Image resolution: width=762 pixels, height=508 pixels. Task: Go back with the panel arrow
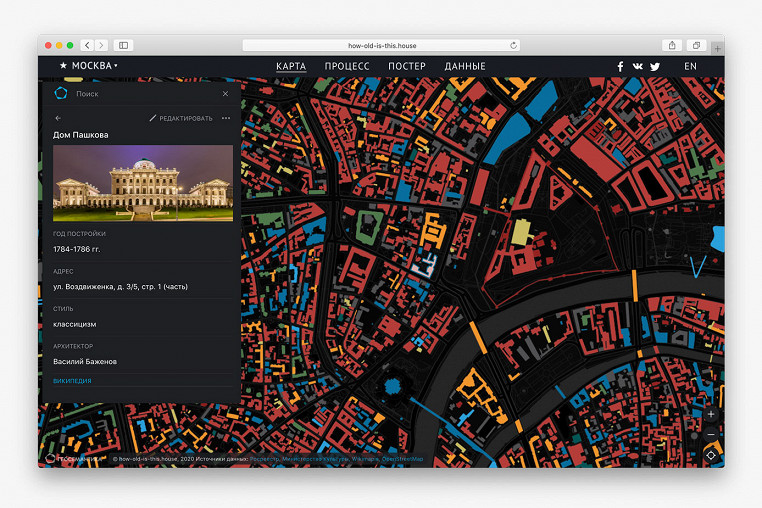58,118
